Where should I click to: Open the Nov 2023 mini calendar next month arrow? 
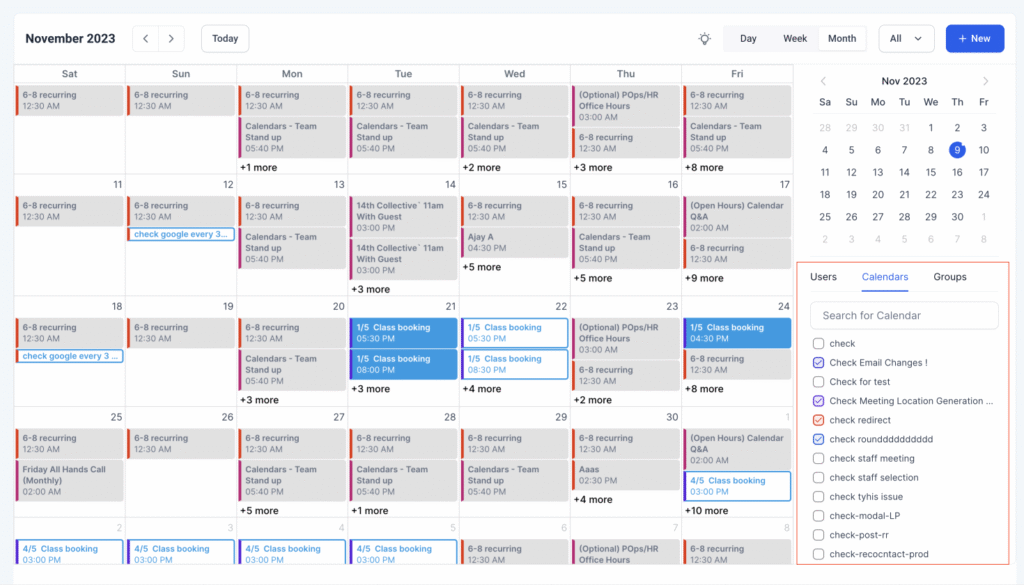[x=986, y=81]
